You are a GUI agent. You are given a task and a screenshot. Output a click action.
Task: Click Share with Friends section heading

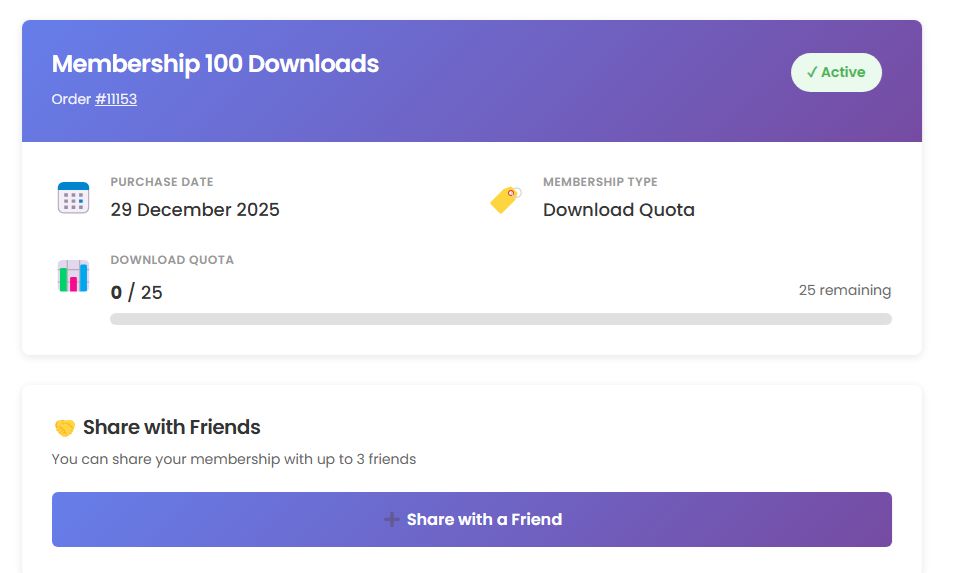[x=171, y=427]
